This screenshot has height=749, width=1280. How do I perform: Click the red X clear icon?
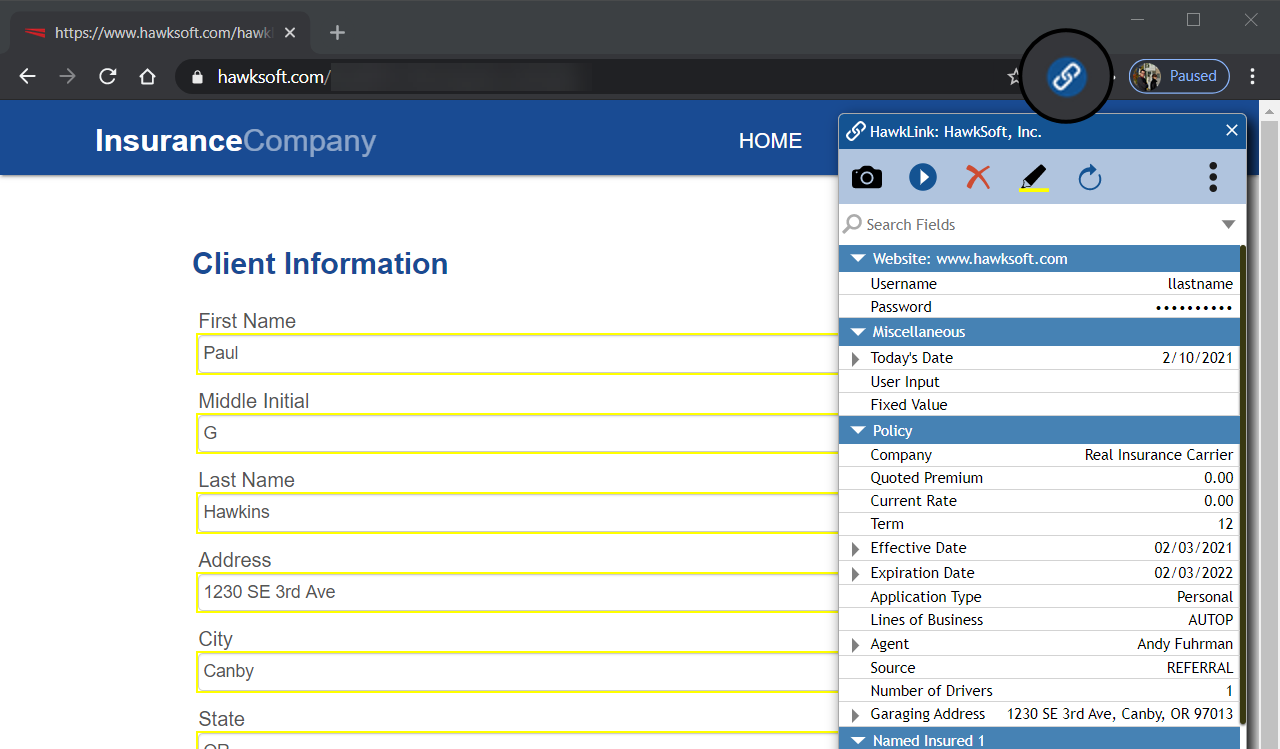coord(977,178)
